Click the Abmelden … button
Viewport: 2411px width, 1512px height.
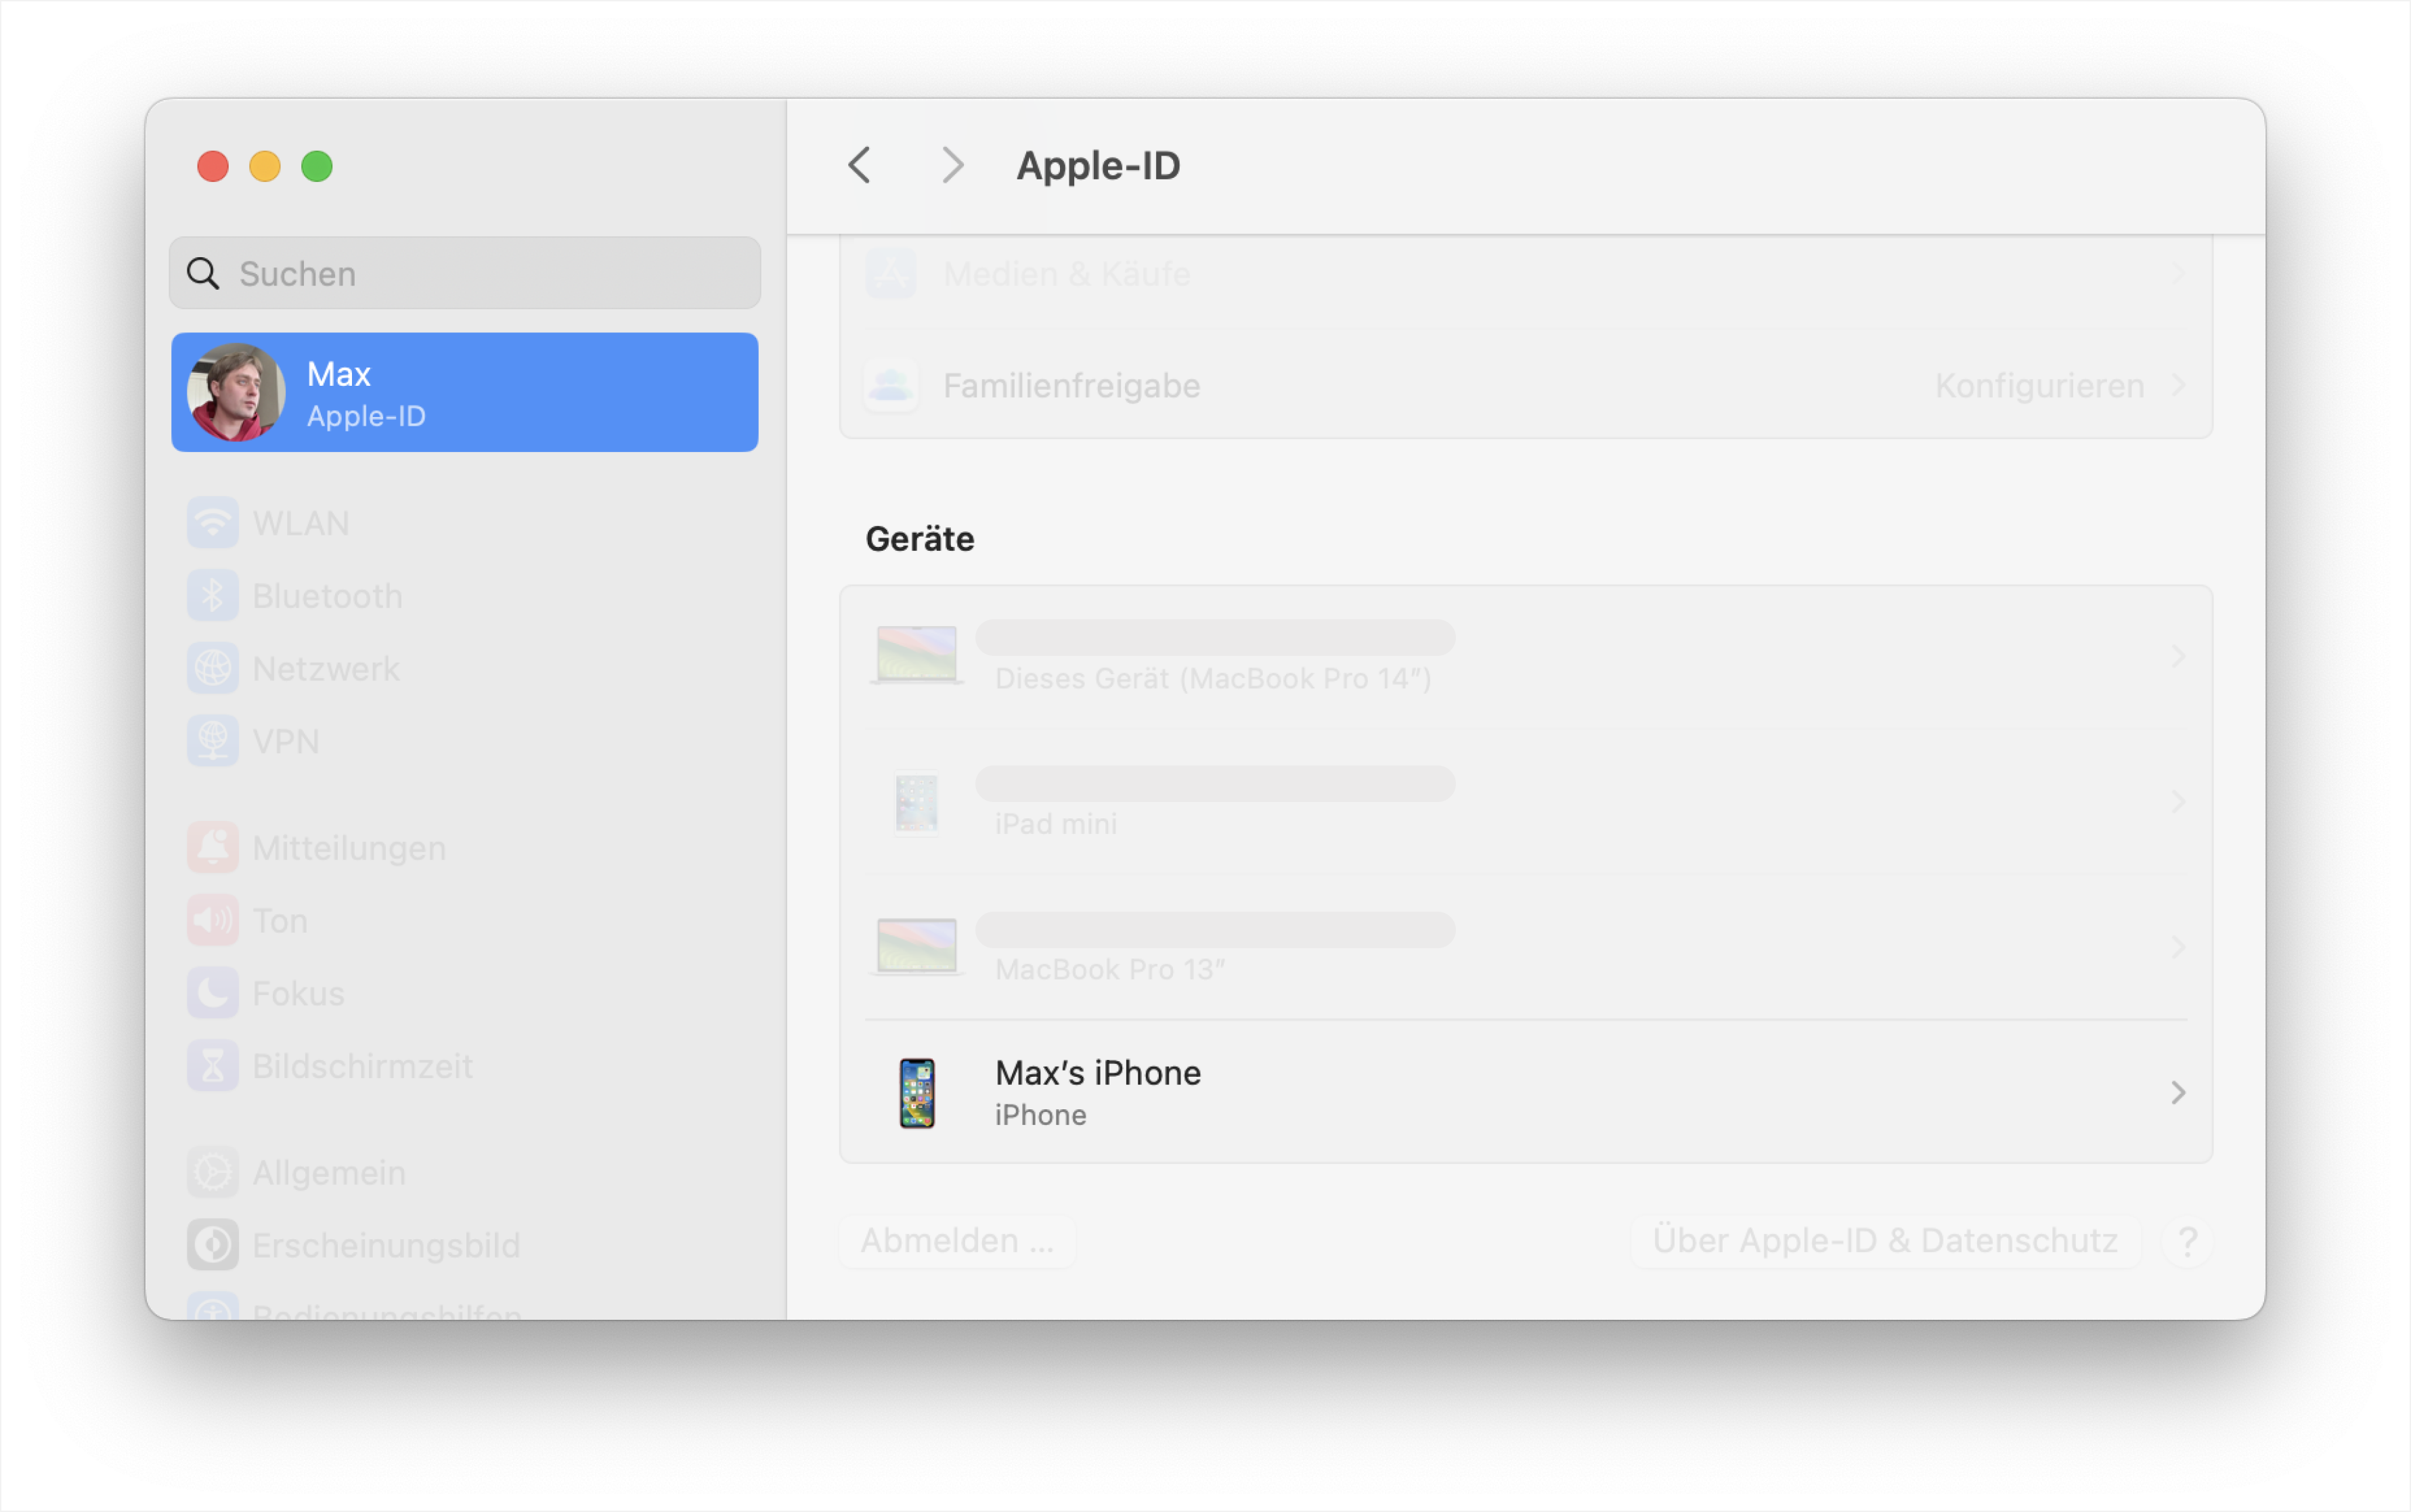coord(957,1241)
